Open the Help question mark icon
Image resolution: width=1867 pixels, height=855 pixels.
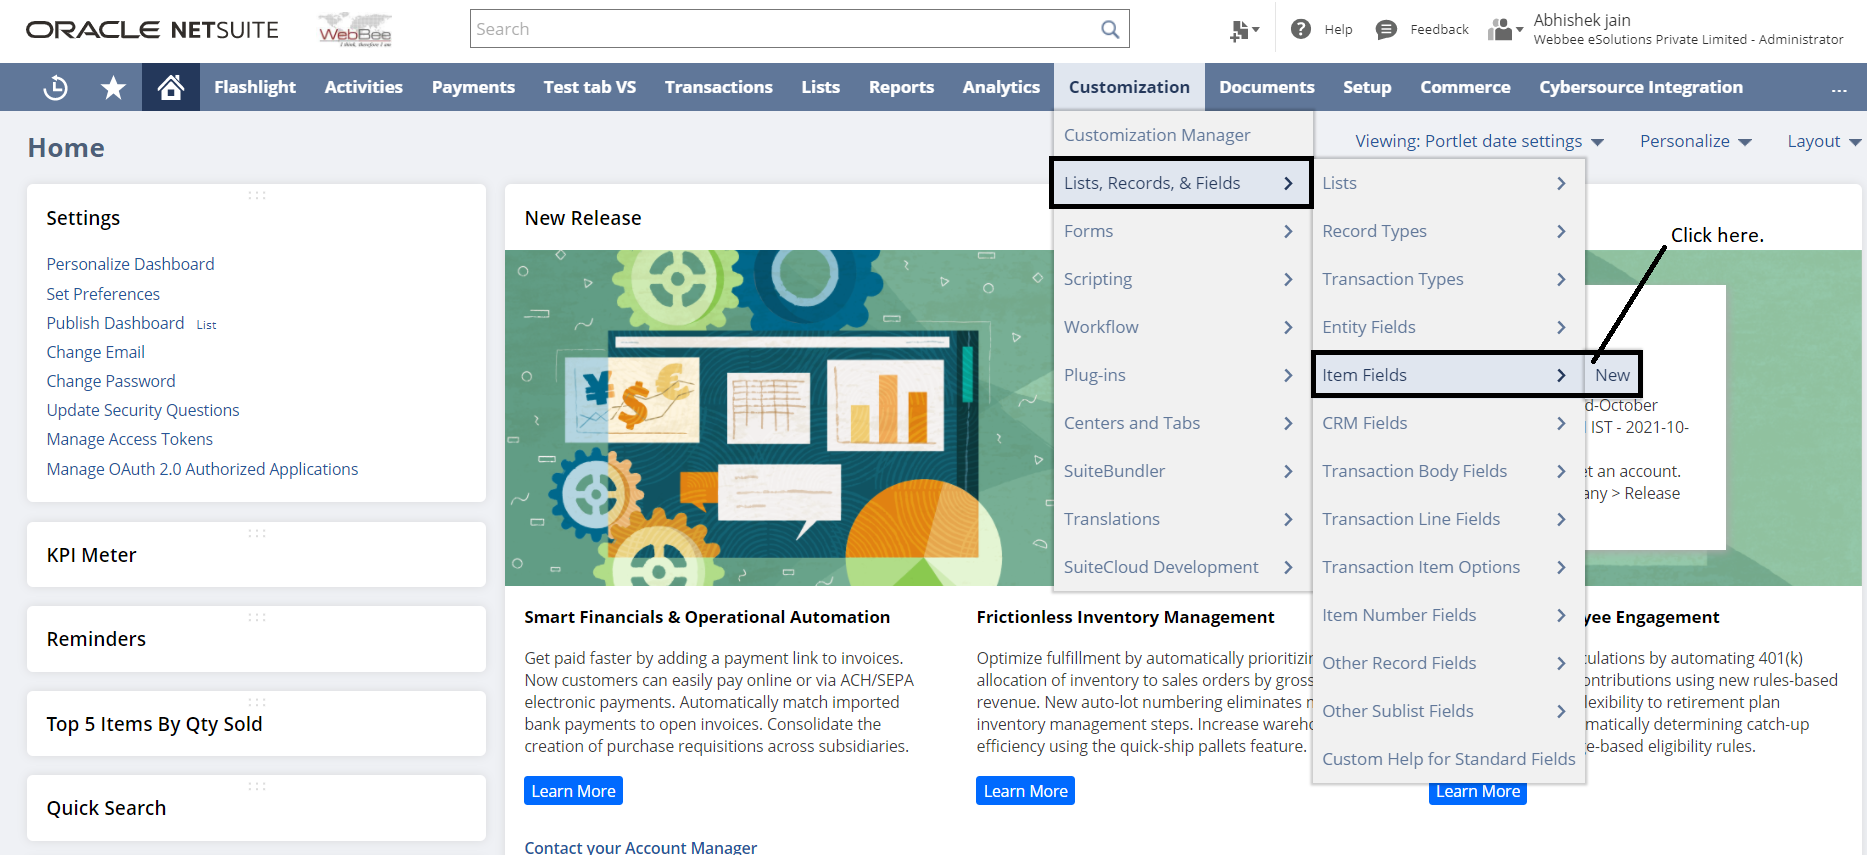point(1301,30)
